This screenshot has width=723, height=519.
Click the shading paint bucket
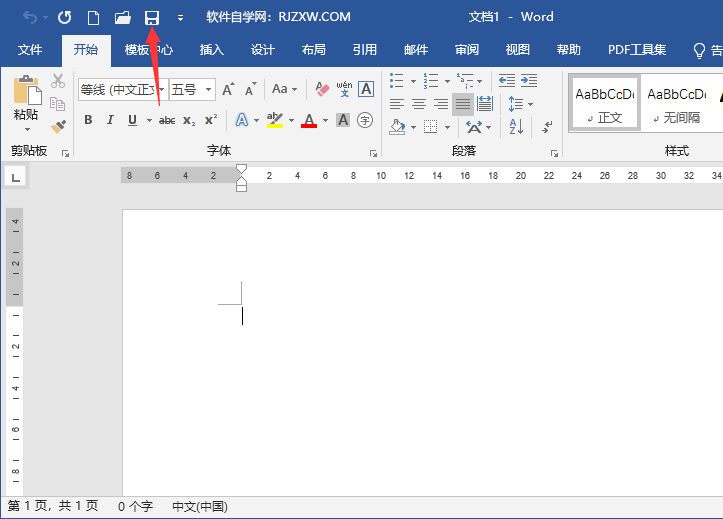[397, 127]
